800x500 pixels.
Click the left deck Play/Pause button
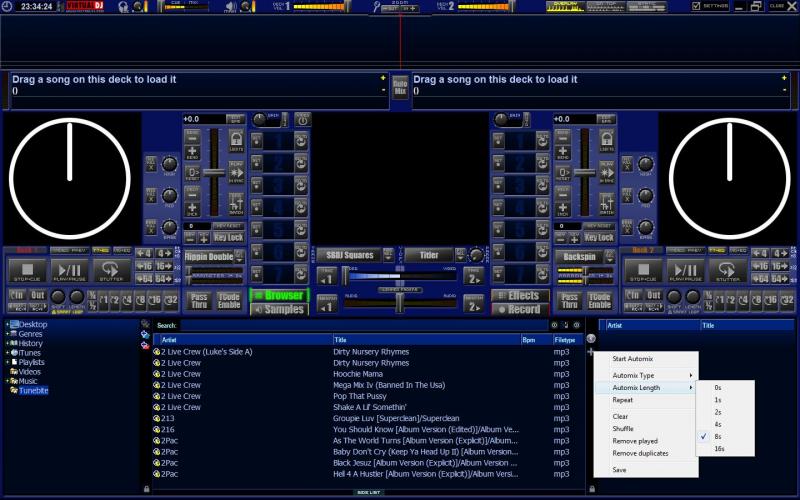point(69,271)
